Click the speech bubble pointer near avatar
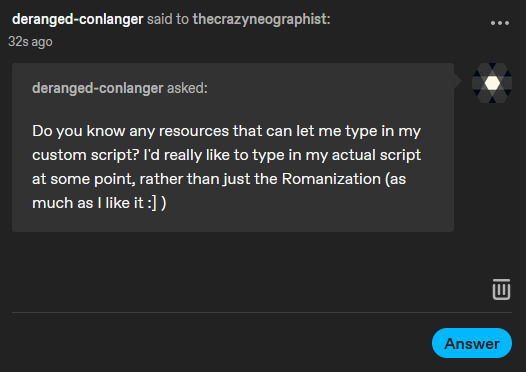Screen dimensions: 526x372 point(458,81)
